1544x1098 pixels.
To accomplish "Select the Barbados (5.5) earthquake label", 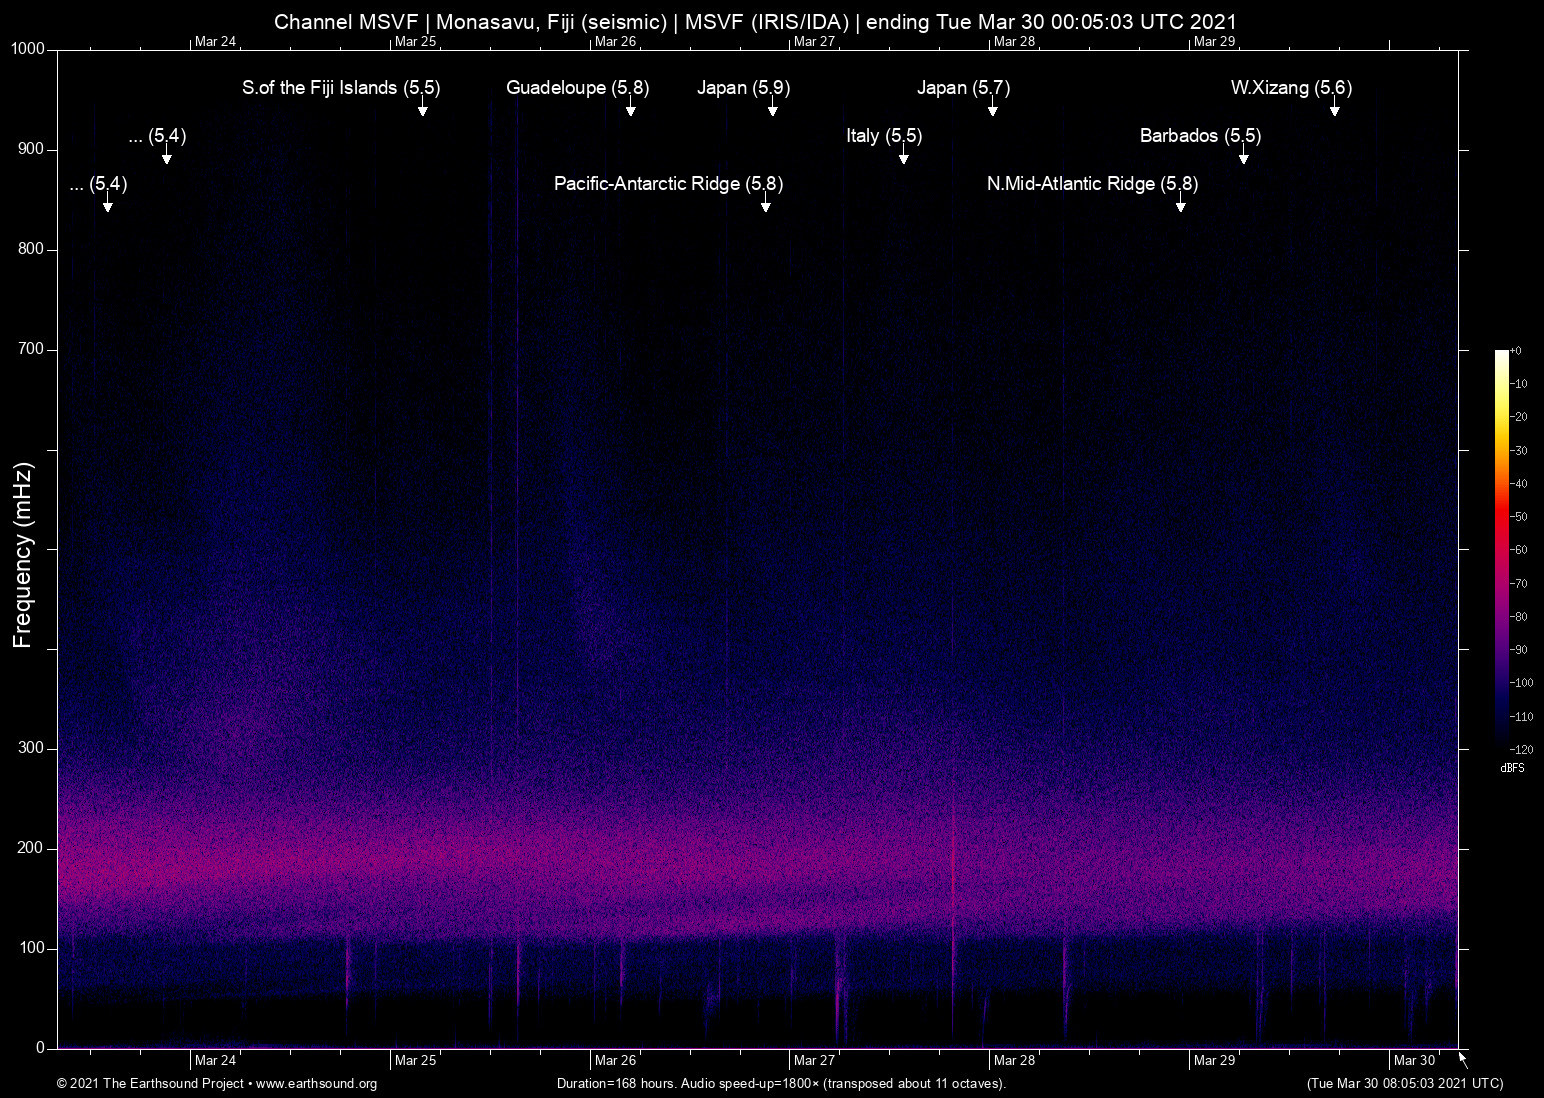I will click(1200, 136).
